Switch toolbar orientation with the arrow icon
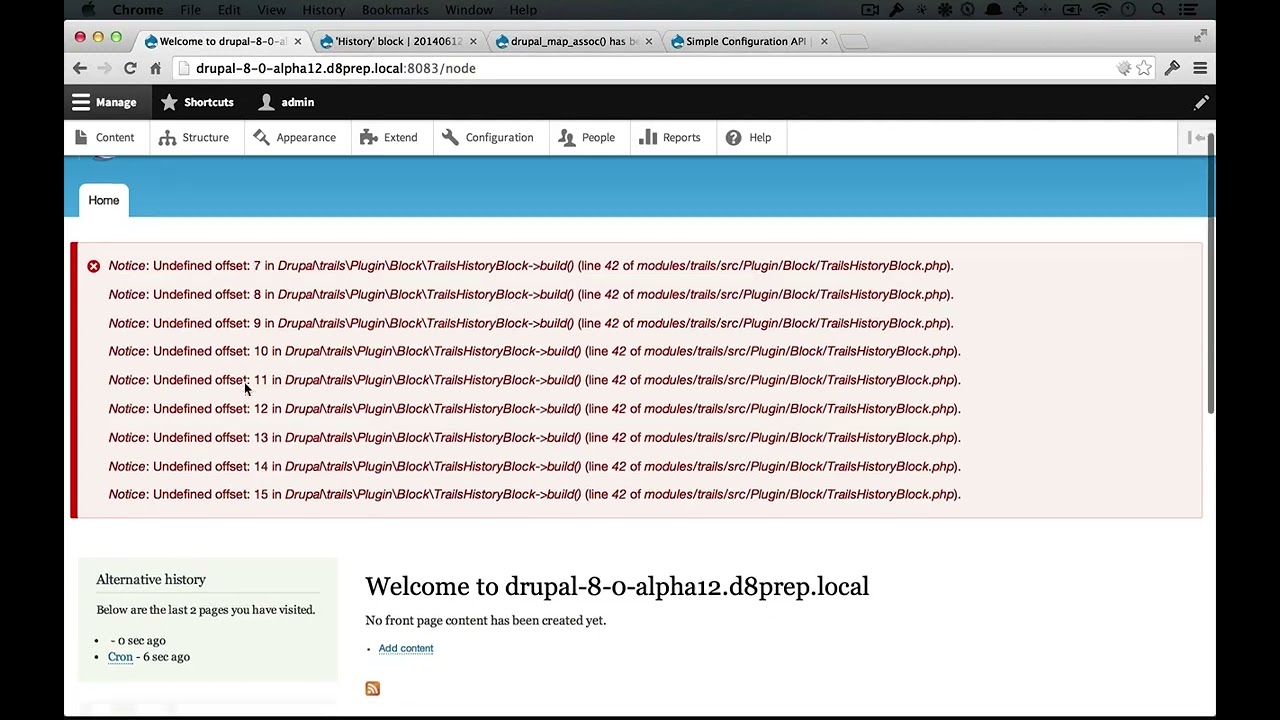The width and height of the screenshot is (1280, 720). tap(1196, 137)
